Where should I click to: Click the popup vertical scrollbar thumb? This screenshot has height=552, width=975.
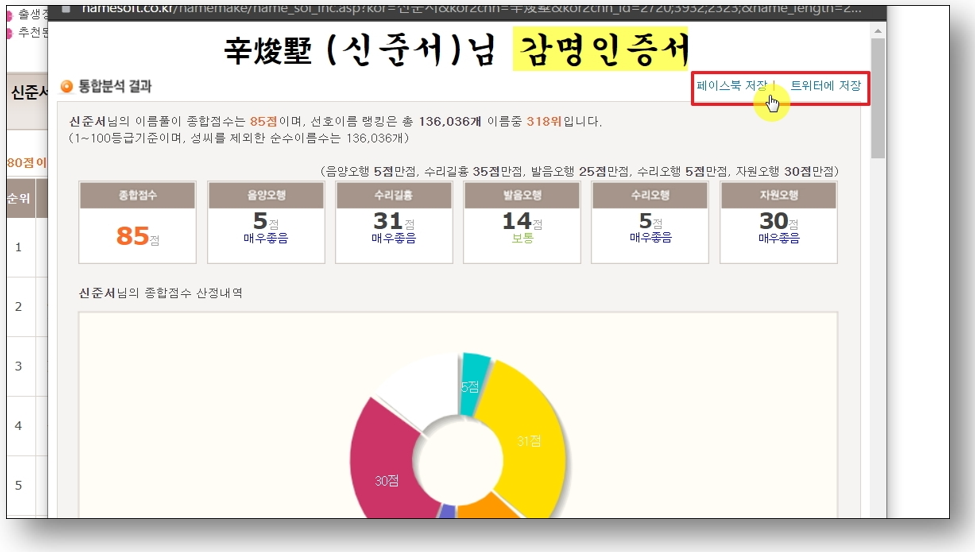click(877, 98)
